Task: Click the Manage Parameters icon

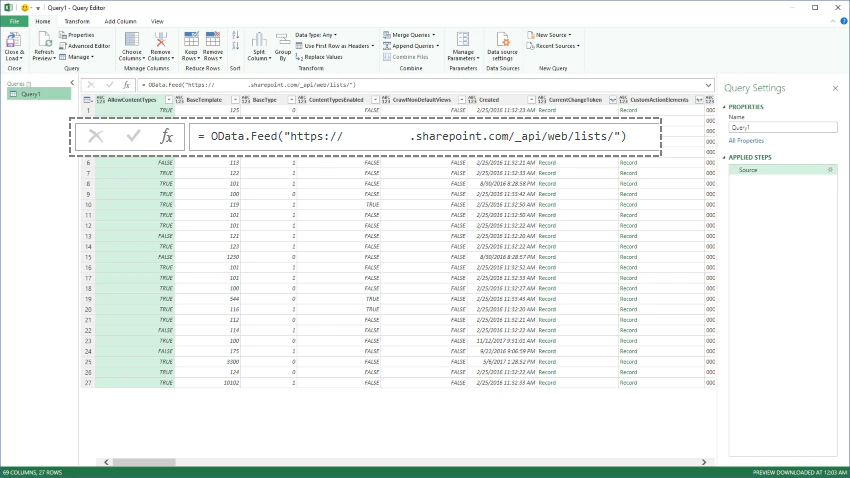Action: tap(463, 40)
